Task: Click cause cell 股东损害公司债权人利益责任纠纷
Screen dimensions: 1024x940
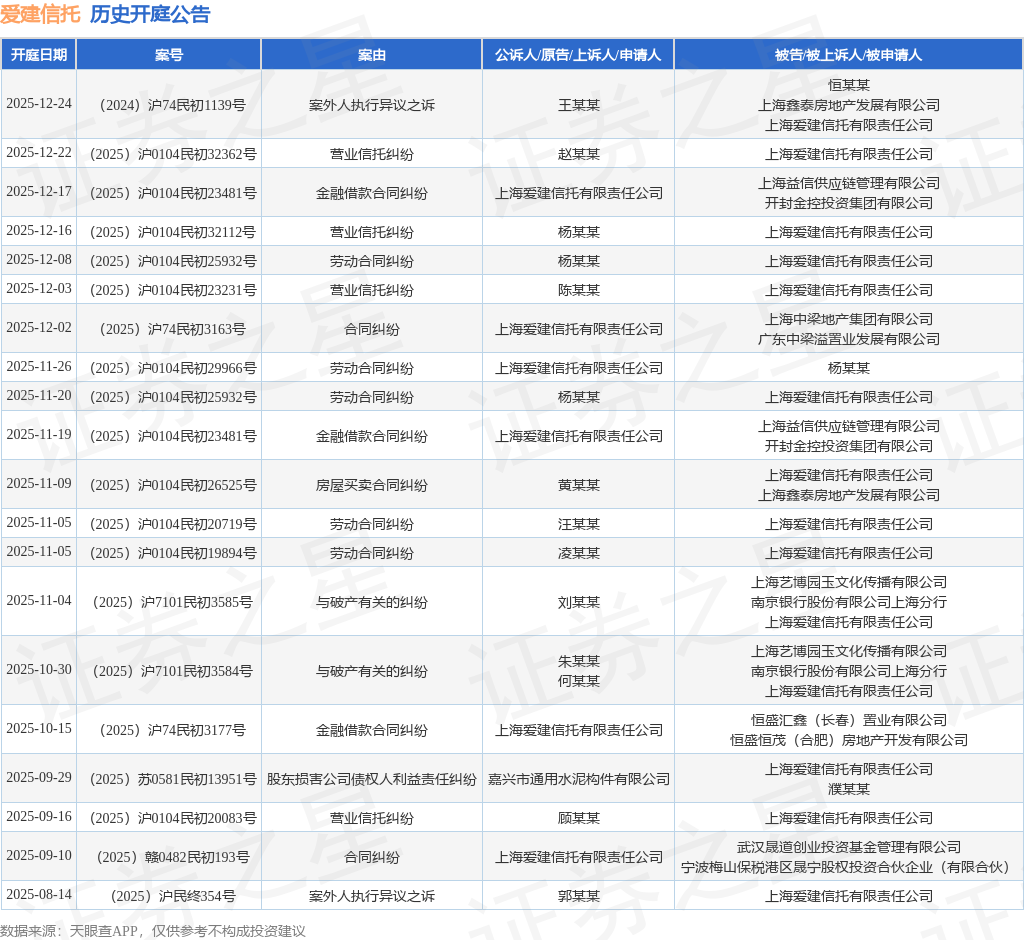Action: [372, 779]
